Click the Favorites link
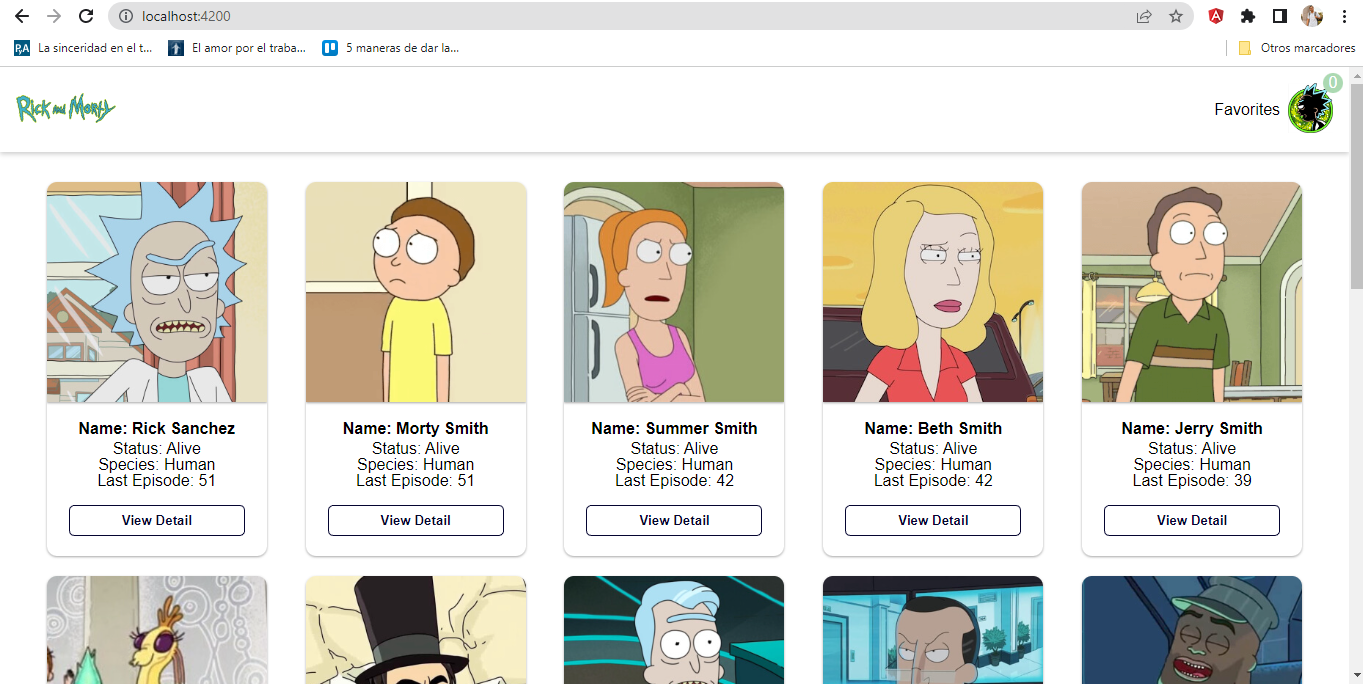Screen dimensions: 1363x684 pos(1246,109)
